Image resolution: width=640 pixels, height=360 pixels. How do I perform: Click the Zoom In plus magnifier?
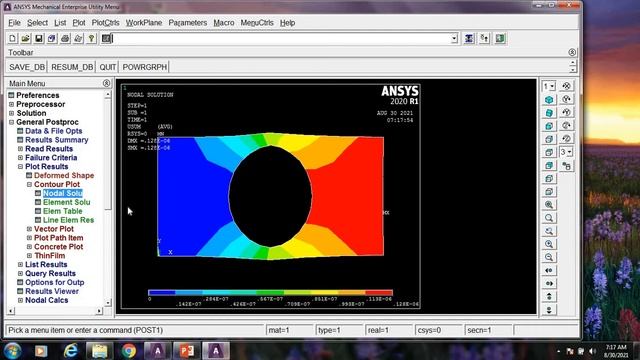click(549, 244)
